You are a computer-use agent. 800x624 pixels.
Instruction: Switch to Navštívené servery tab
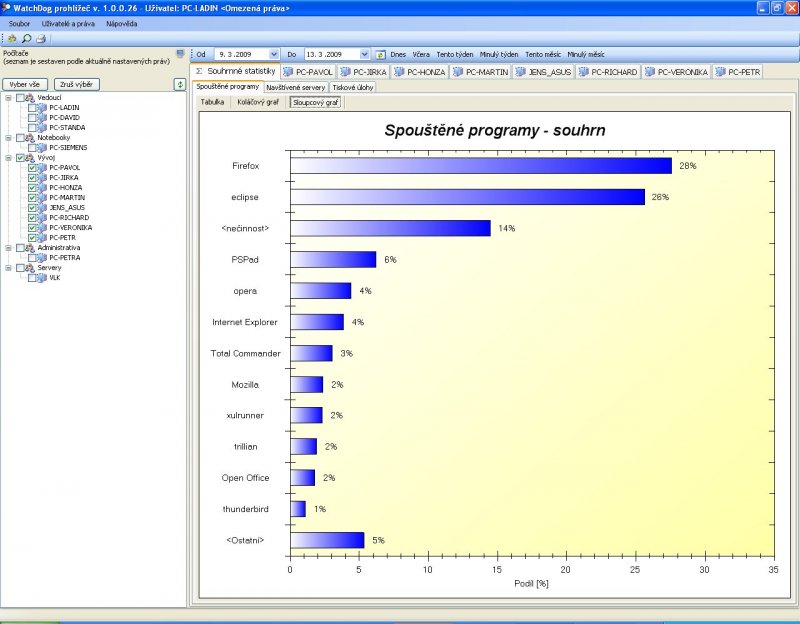click(295, 87)
